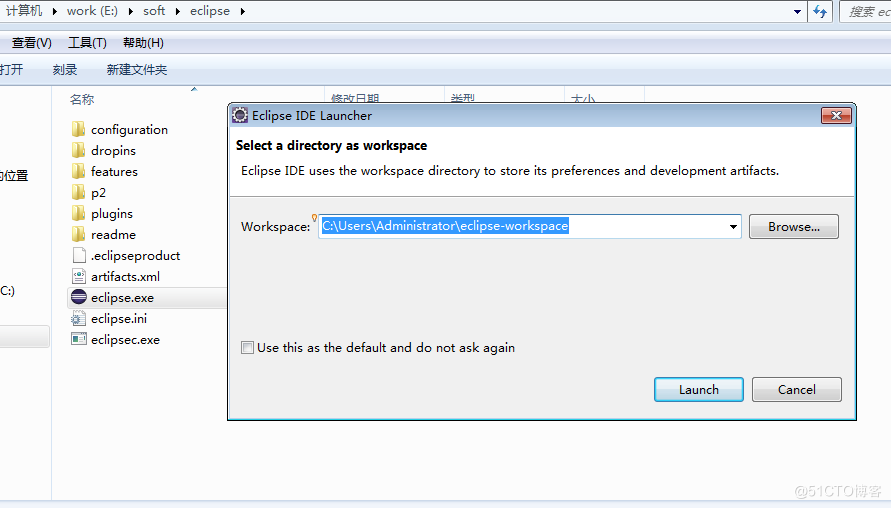Click the address bar refresh icon
The width and height of the screenshot is (891, 508).
[x=820, y=11]
